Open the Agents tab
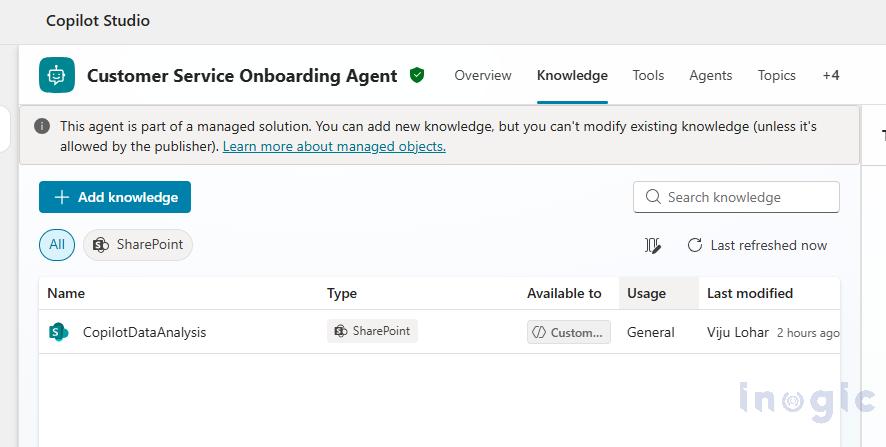The width and height of the screenshot is (886, 447). 710,75
